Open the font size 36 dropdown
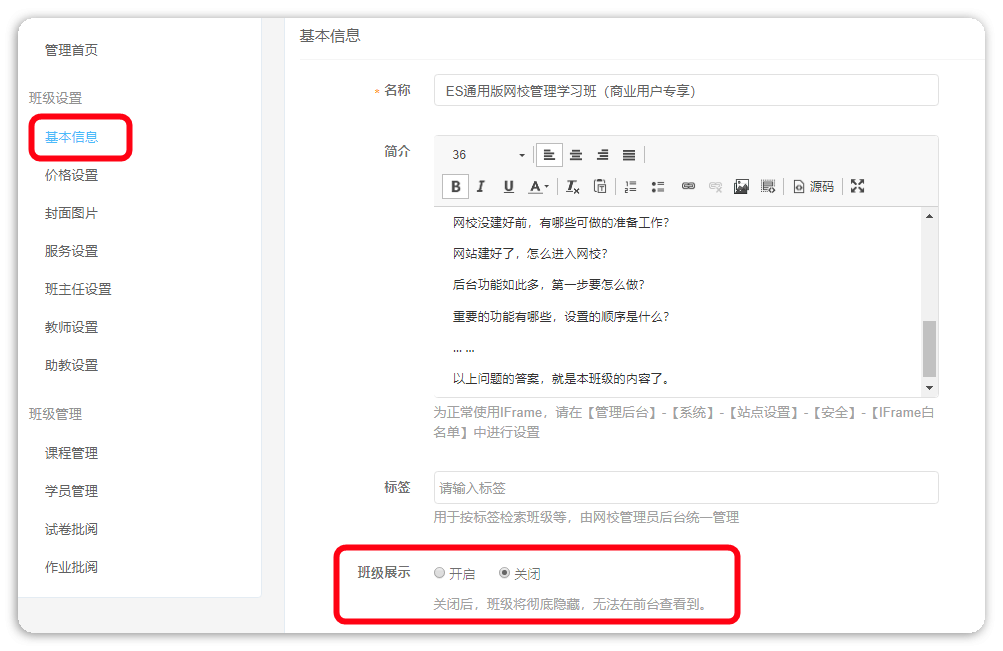Viewport: 1003px width, 651px height. tap(489, 155)
